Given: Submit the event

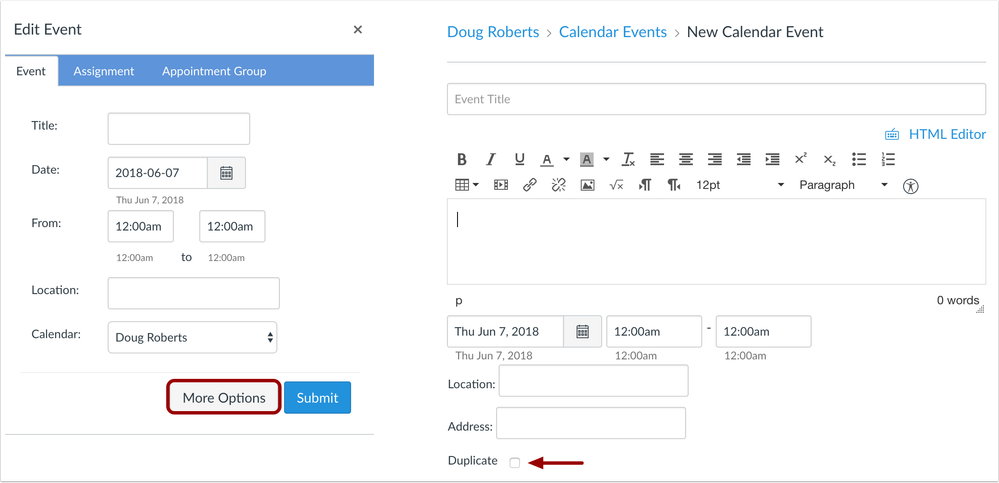Looking at the screenshot, I should tap(317, 398).
